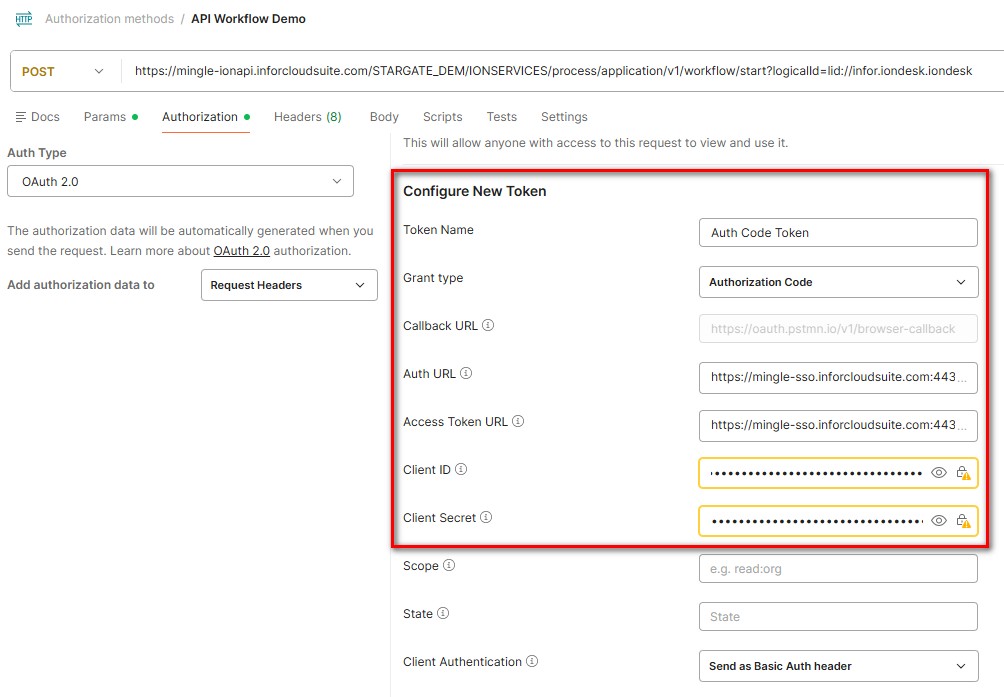Expand the Auth Type OAuth 2.0 dropdown
The width and height of the screenshot is (1004, 697).
180,181
